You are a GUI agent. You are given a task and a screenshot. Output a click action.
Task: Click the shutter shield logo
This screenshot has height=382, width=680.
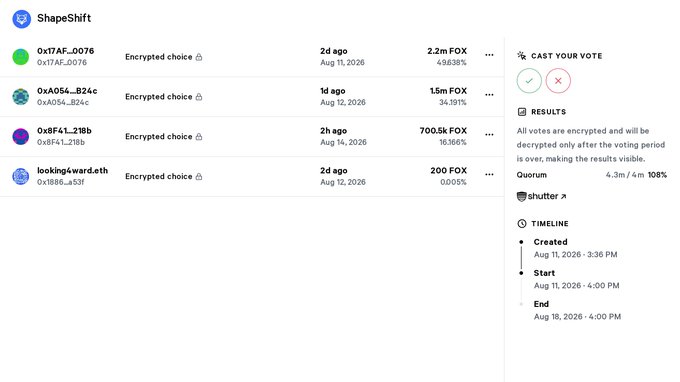521,196
